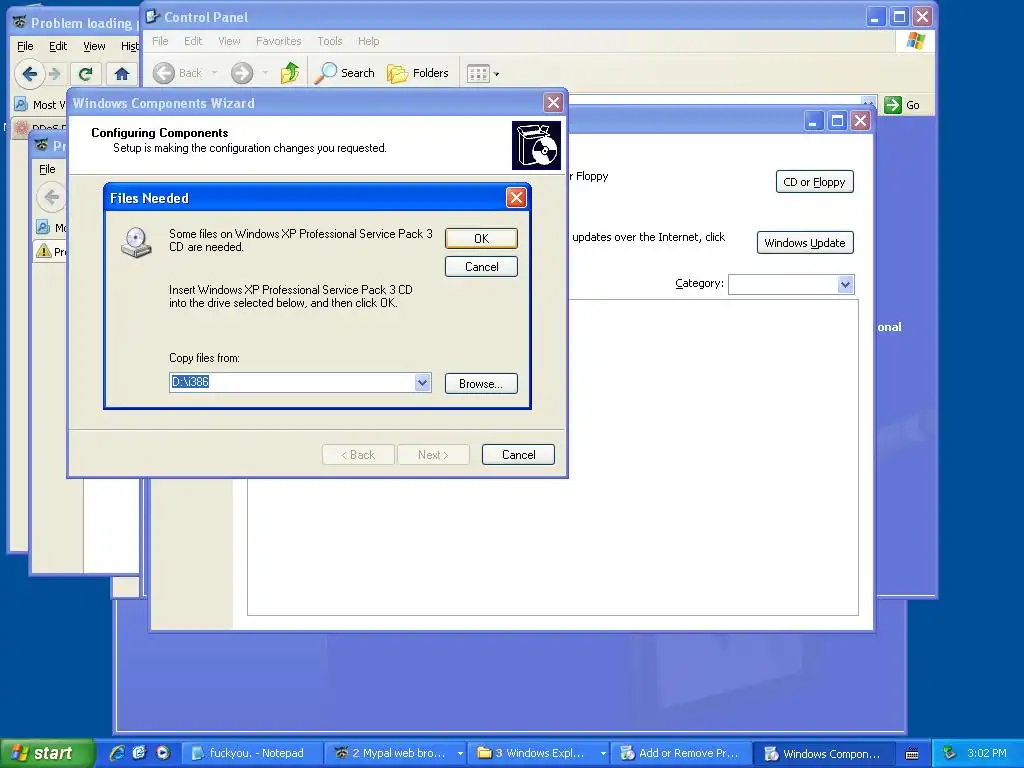Switch to fuckyou. - Notepad taskbar item
Screen dimensions: 1024x768
tap(251, 753)
